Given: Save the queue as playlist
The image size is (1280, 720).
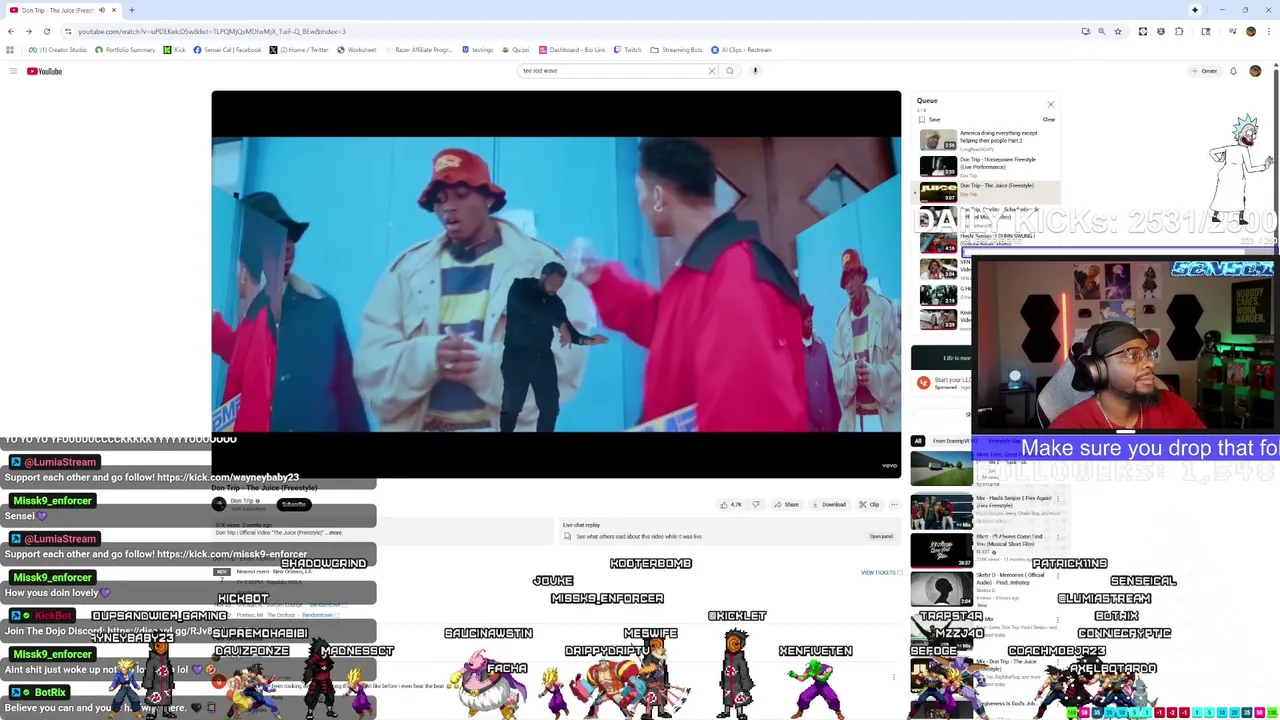Looking at the screenshot, I should [929, 119].
